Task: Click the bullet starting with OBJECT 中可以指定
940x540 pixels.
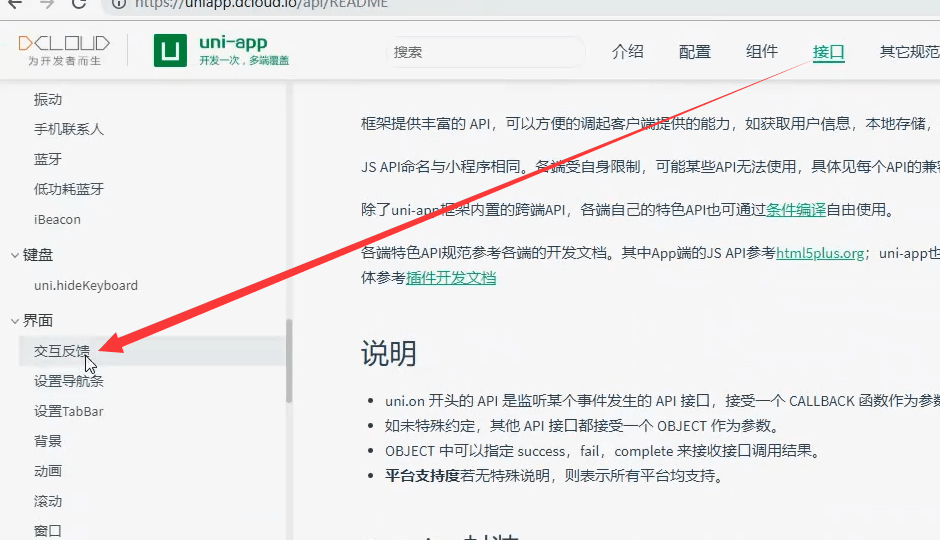Action: (x=602, y=451)
